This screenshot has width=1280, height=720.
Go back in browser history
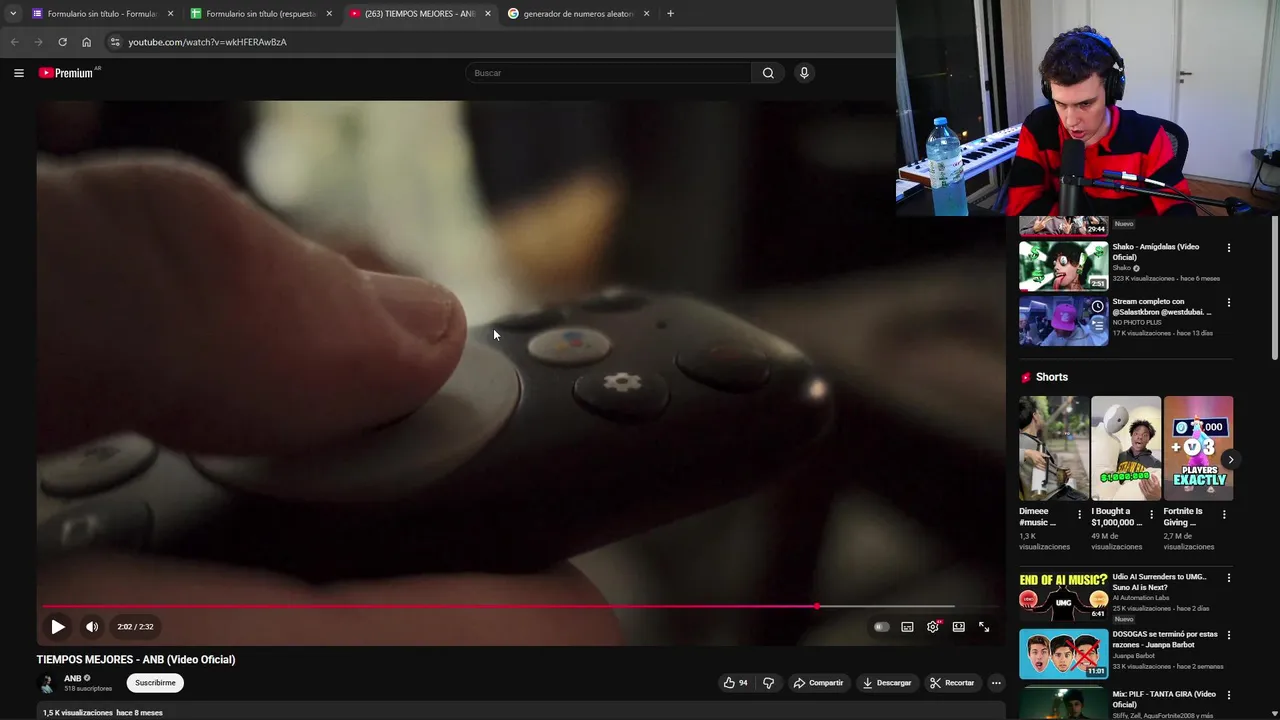[14, 42]
